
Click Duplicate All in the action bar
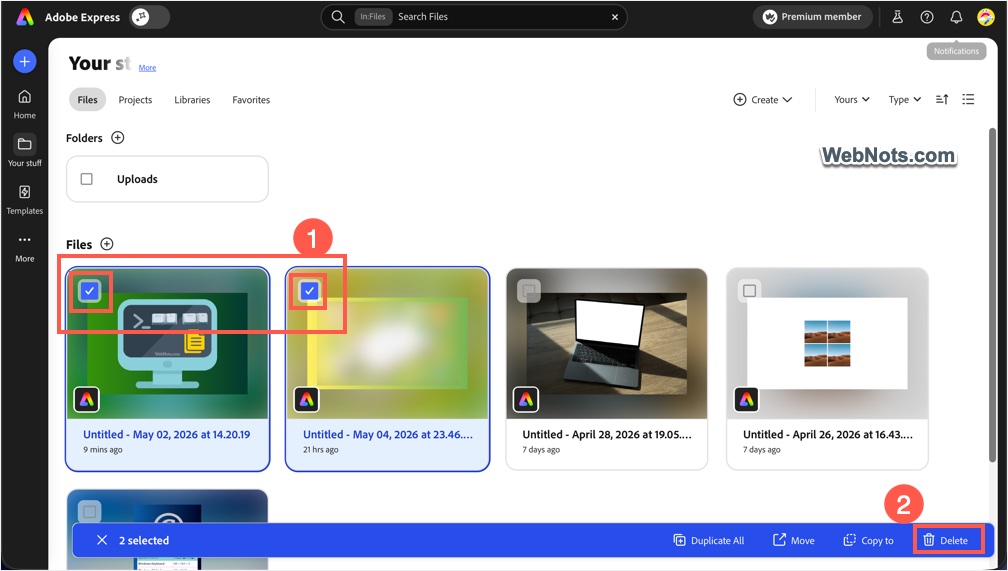(x=708, y=540)
